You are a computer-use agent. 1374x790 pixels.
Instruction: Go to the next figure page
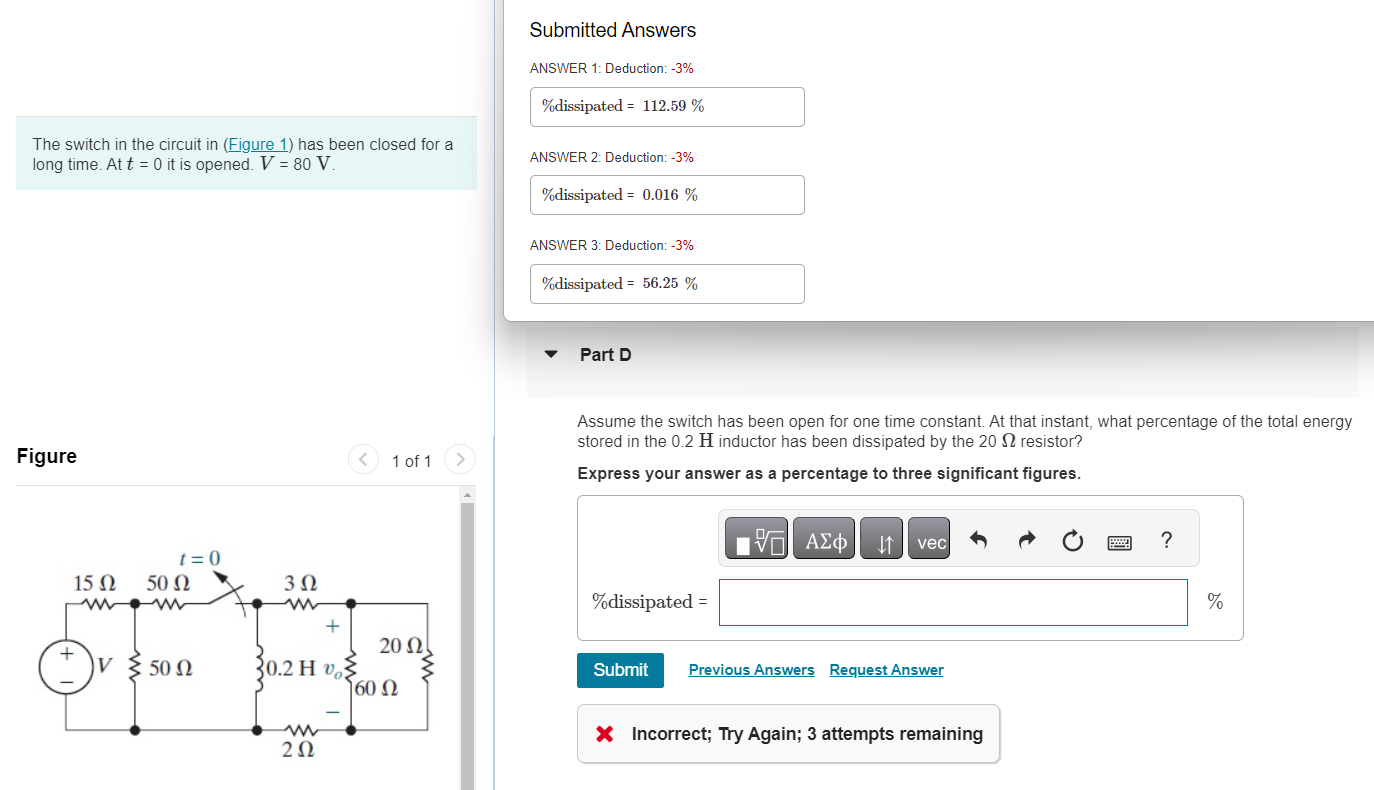pyautogui.click(x=459, y=459)
